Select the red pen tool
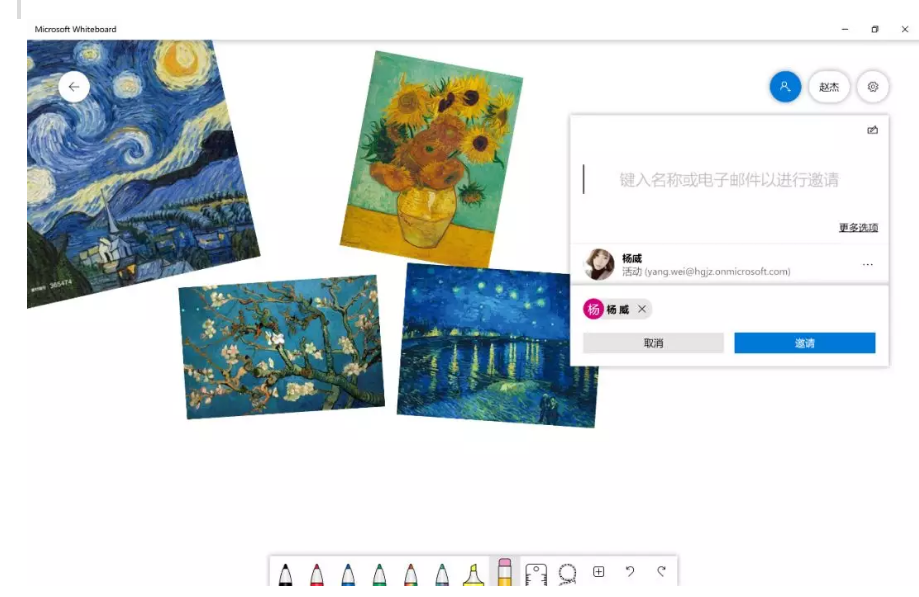Viewport: 919px width, 597px height. pos(316,574)
